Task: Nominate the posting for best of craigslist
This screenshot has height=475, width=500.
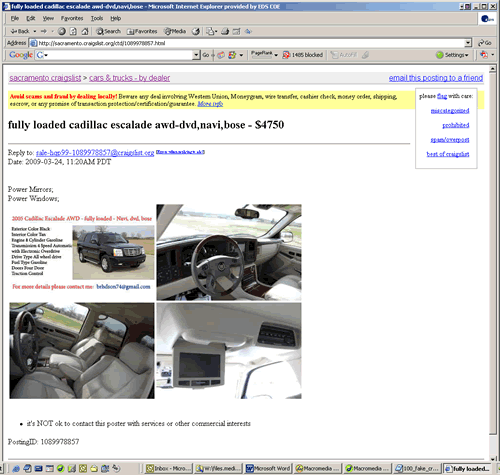Action: [x=448, y=154]
